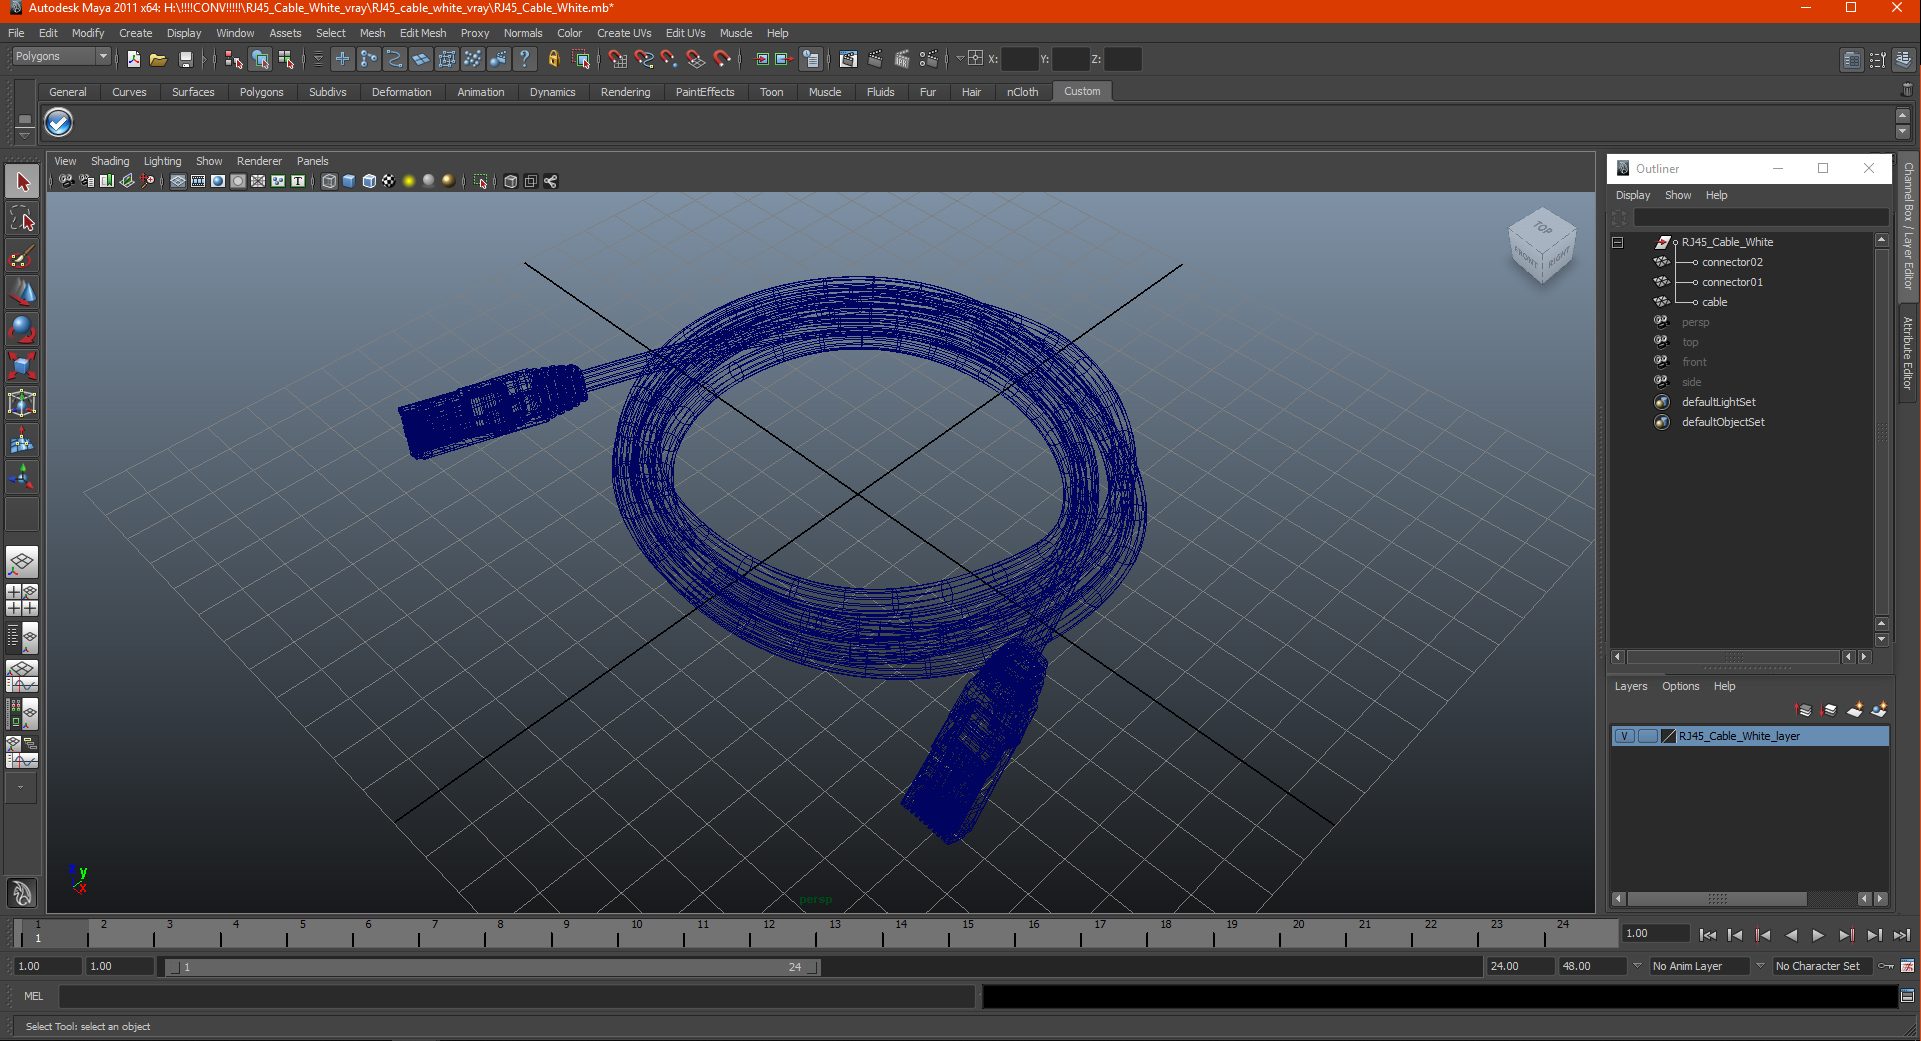This screenshot has height=1041, width=1921.
Task: Create layer from selected objects
Action: 1879,710
